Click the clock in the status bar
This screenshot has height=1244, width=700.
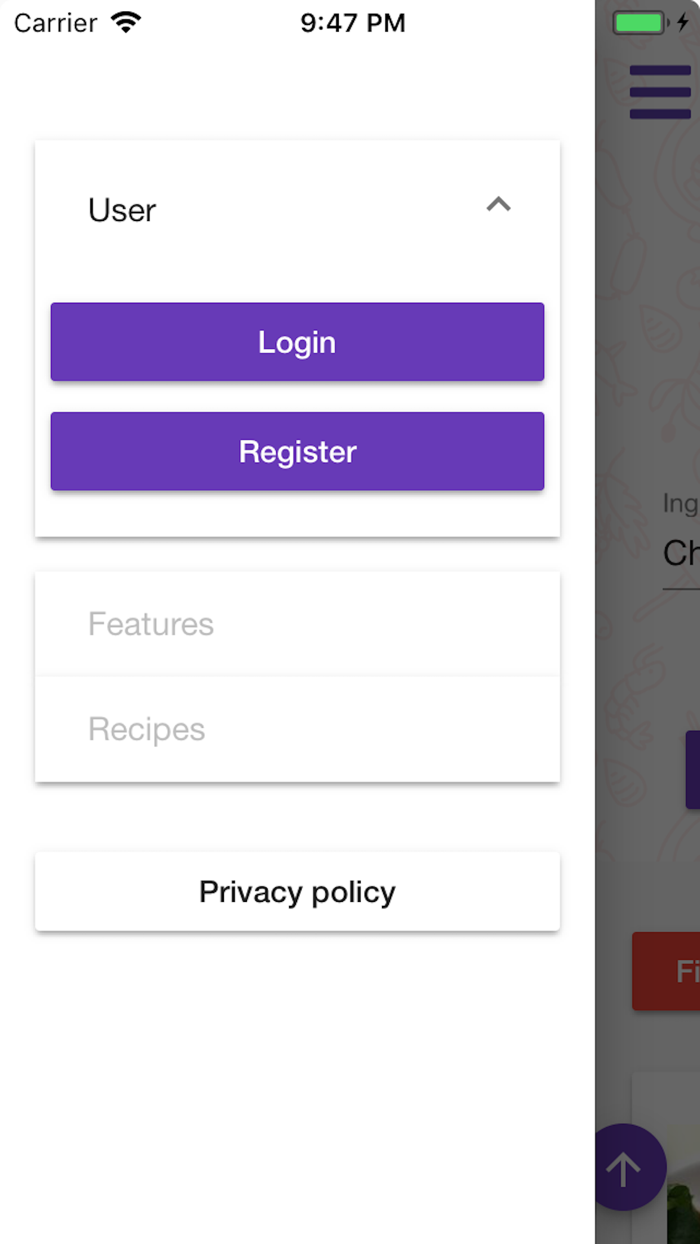point(353,21)
